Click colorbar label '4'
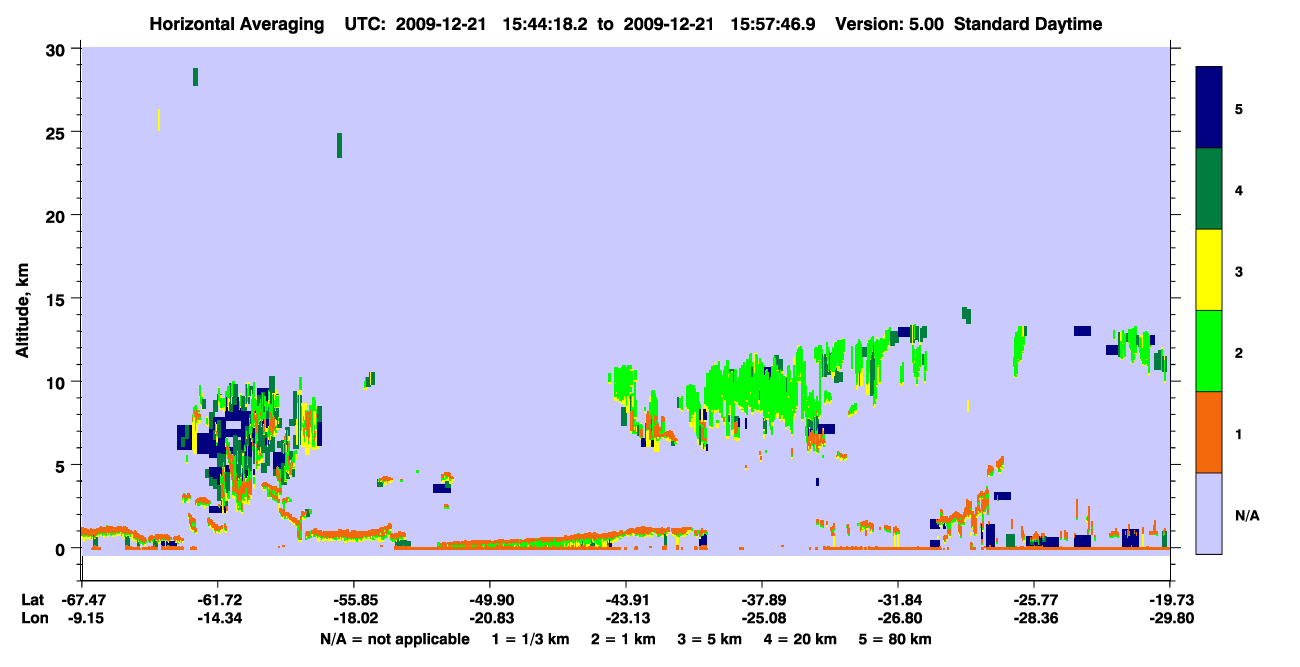This screenshot has width=1300, height=667. [x=1239, y=189]
